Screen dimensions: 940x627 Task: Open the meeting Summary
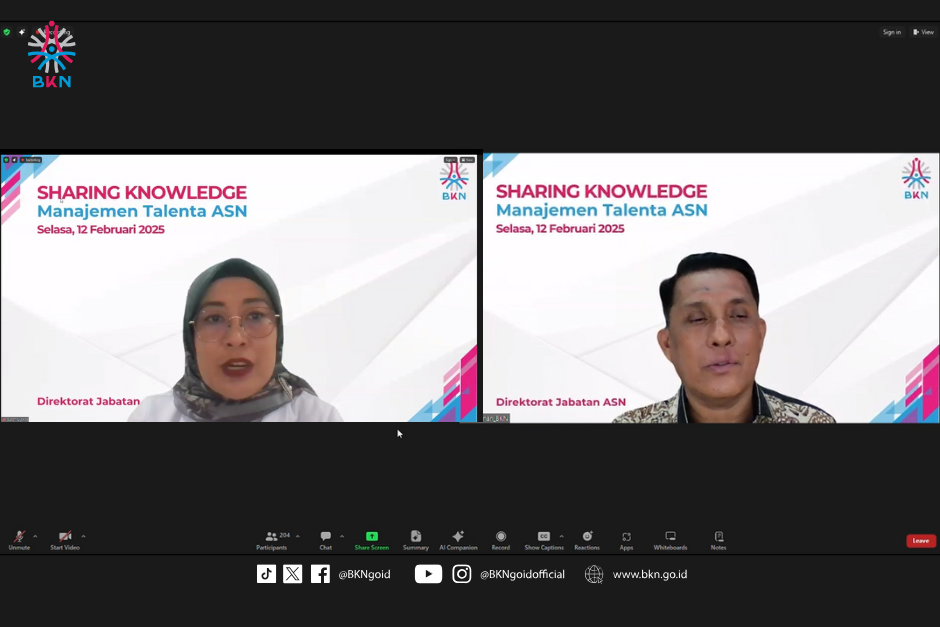click(x=415, y=539)
